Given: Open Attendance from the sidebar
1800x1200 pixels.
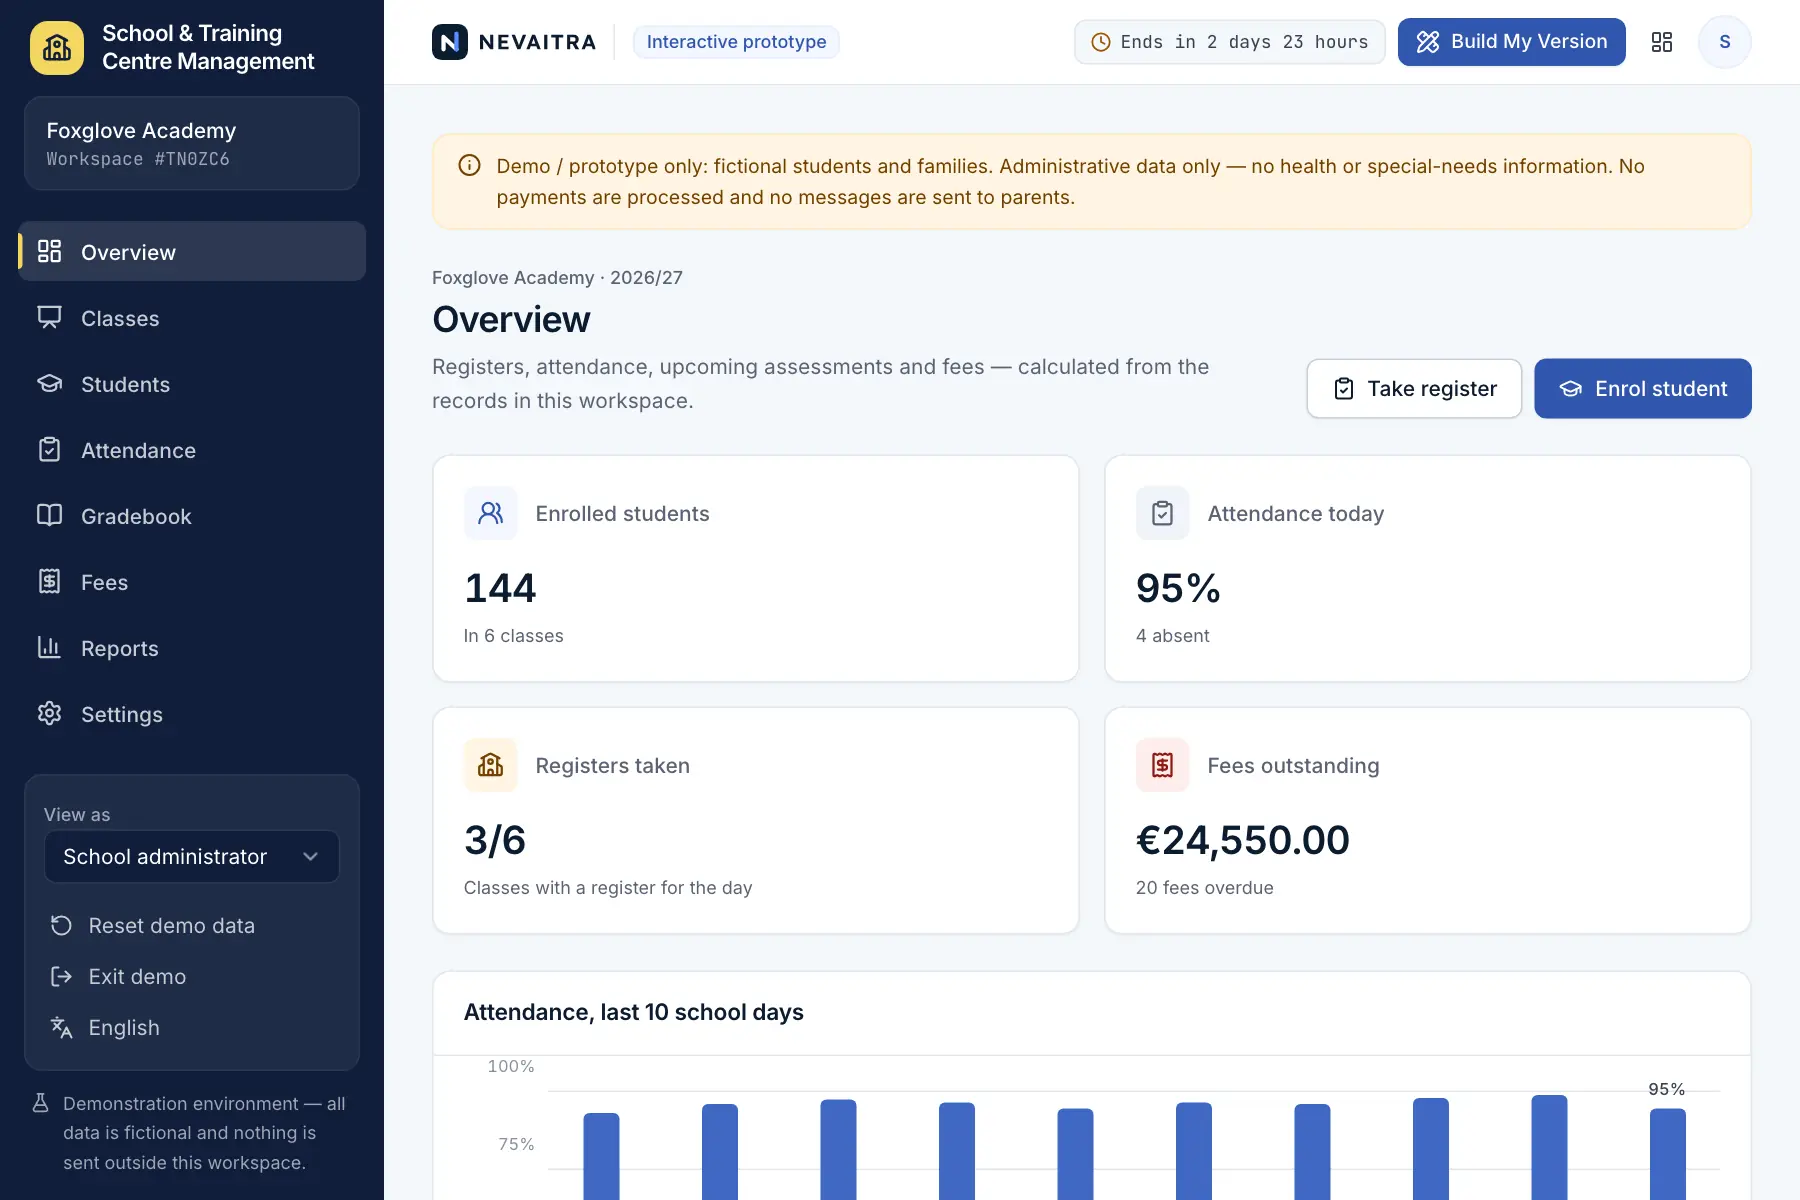Looking at the screenshot, I should coord(192,450).
